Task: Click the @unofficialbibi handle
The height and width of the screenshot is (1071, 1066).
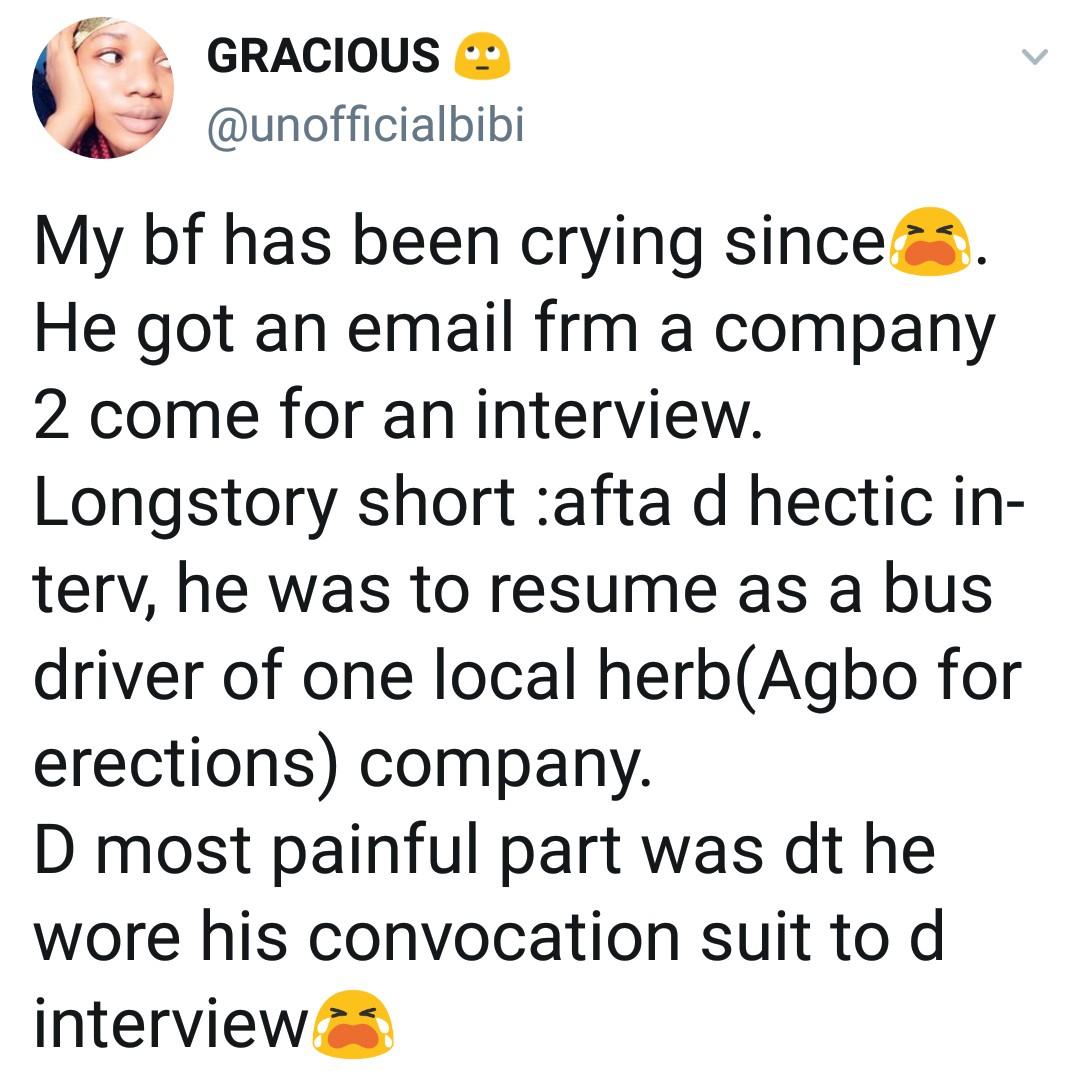Action: [x=365, y=126]
